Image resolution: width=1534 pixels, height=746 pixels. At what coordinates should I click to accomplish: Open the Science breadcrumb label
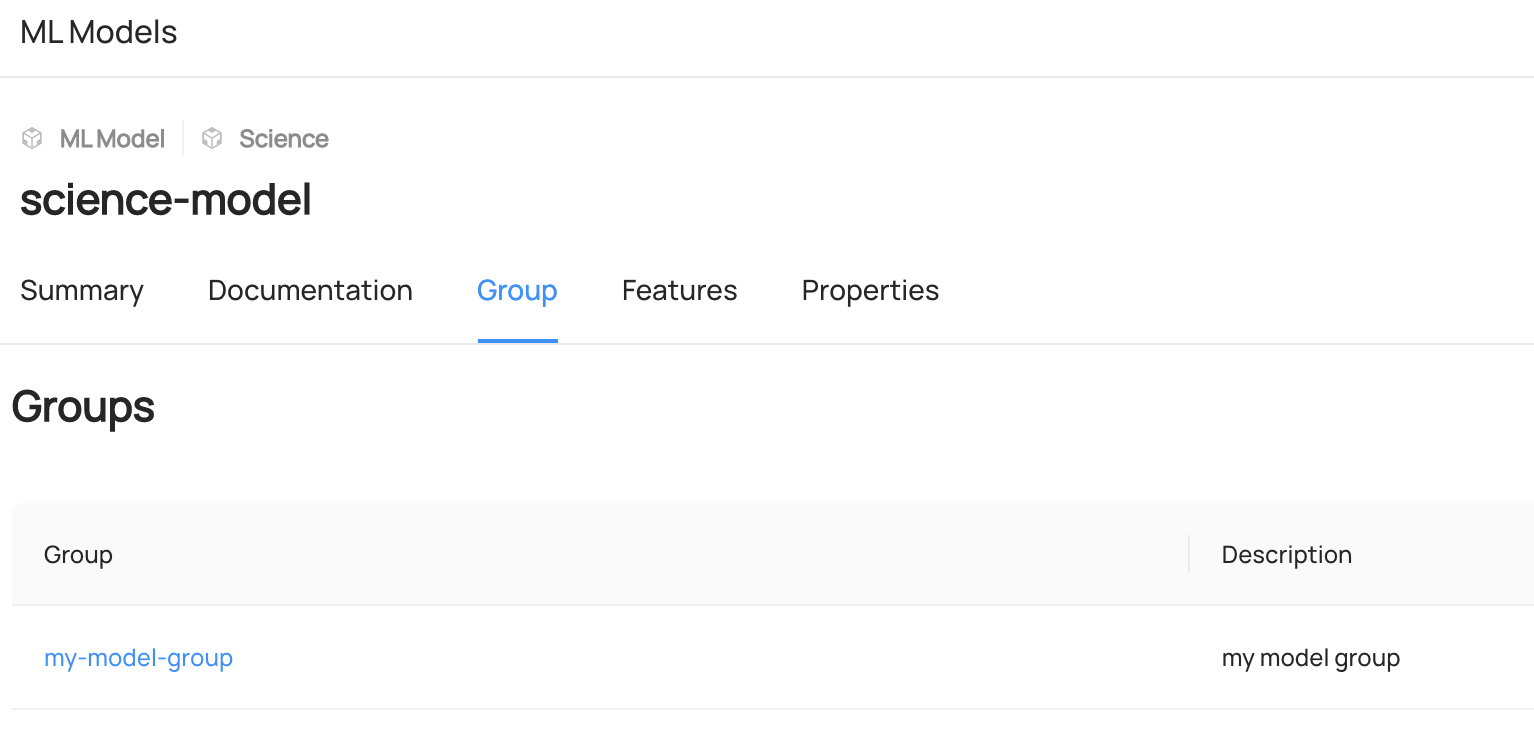click(x=284, y=139)
